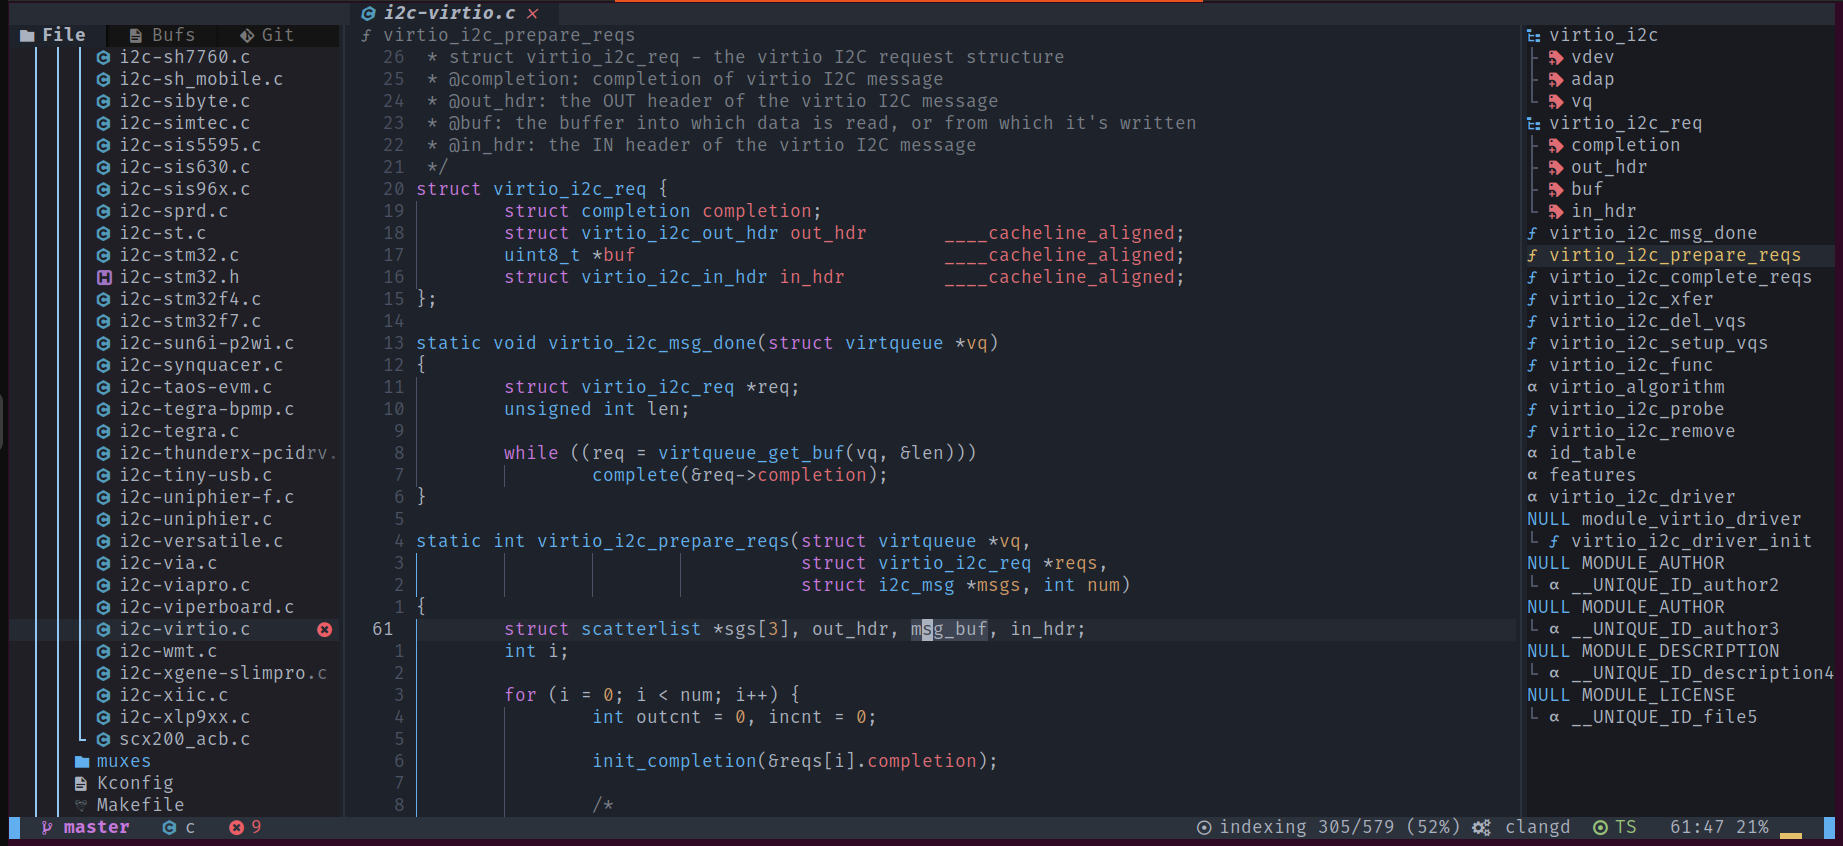Click the indexing progress indicator
This screenshot has height=846, width=1843.
click(1327, 827)
